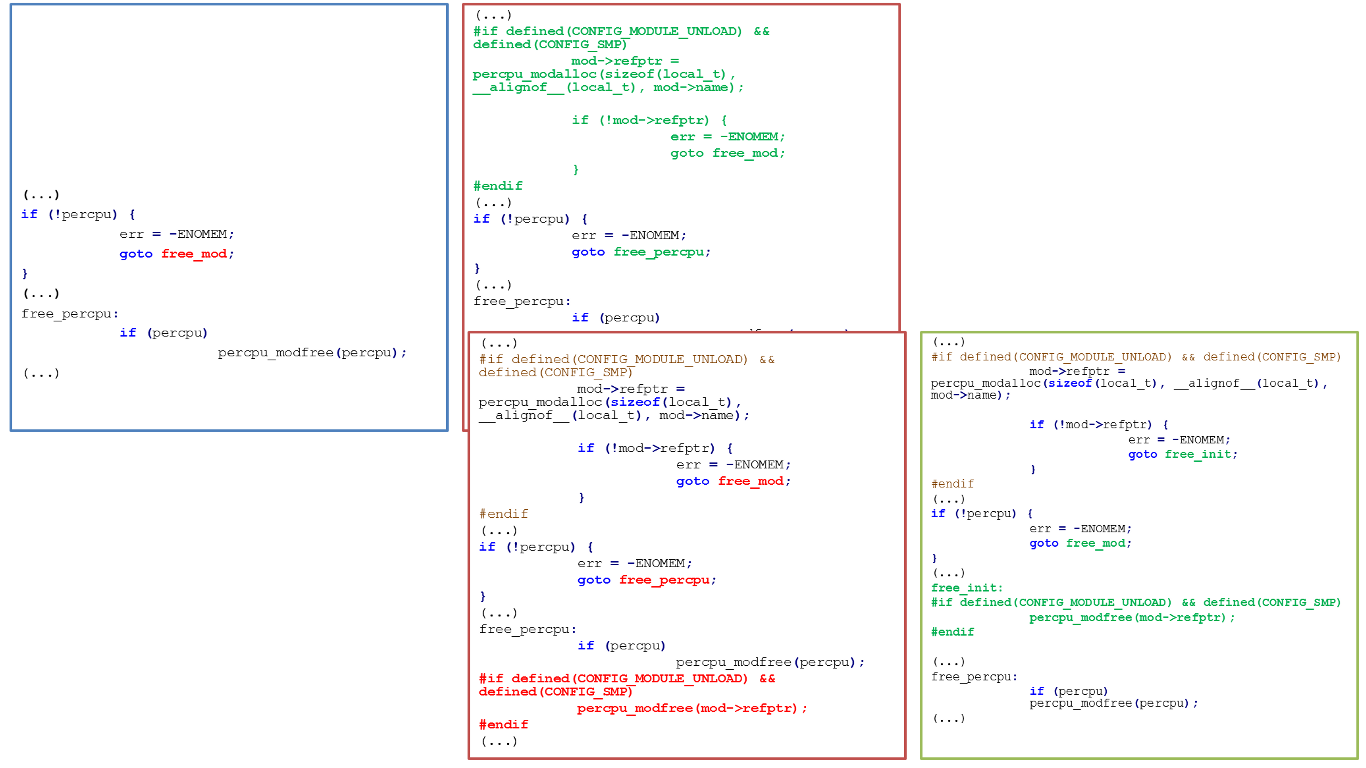1366x768 pixels.
Task: Click red goto free_mod in bottom red box
Action: tap(733, 481)
